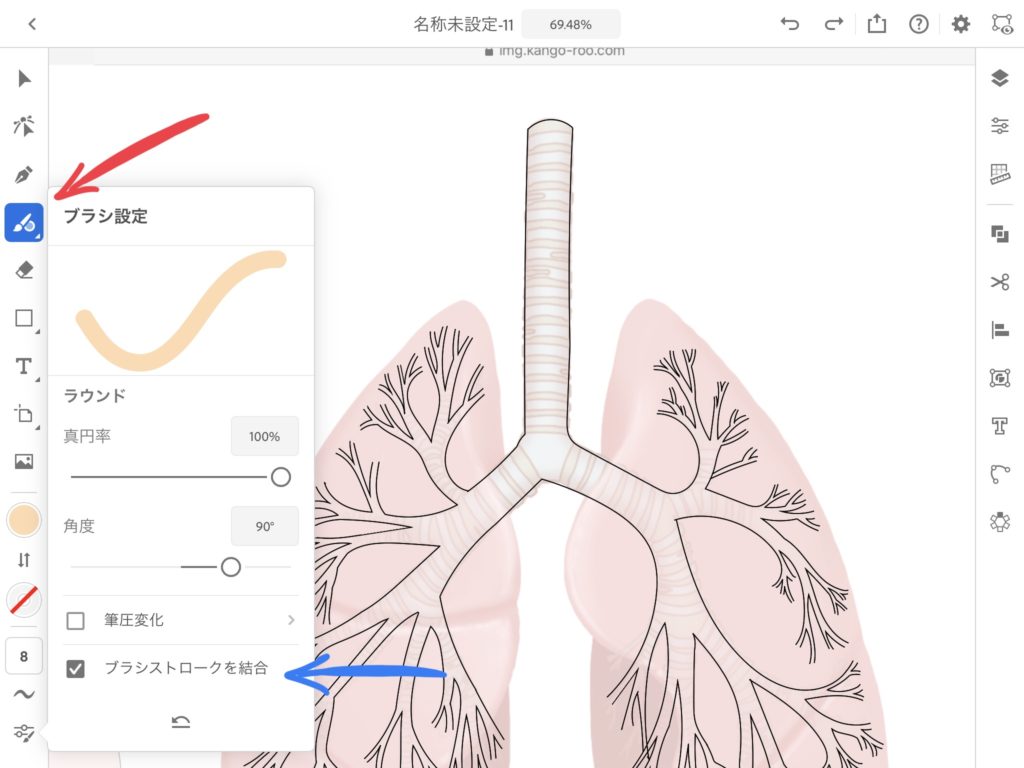Pick the Direct Selection tool
This screenshot has width=1024, height=768.
[24, 126]
